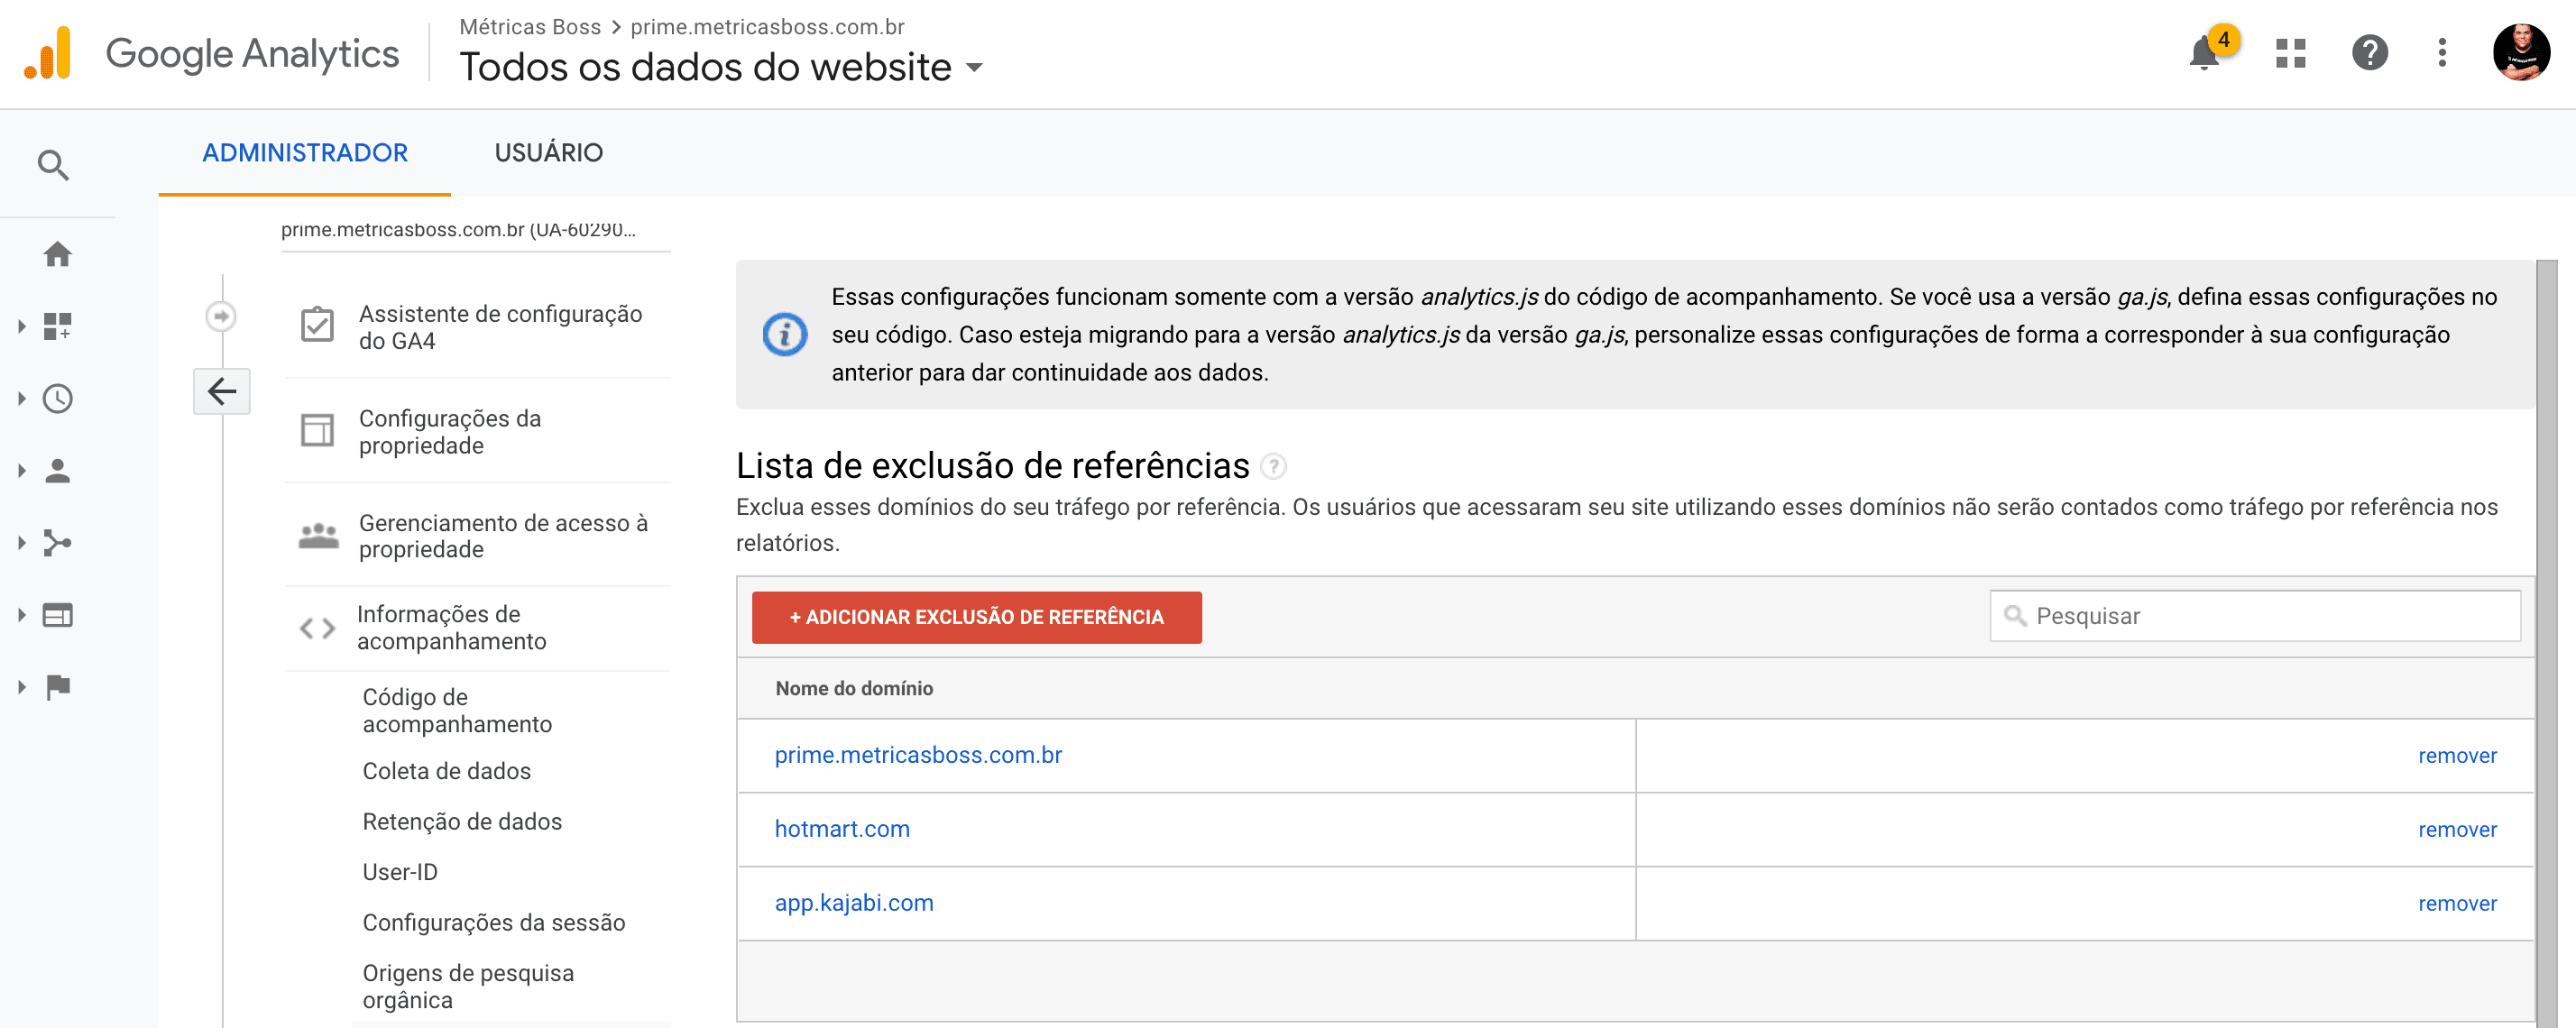Viewport: 2576px width, 1028px height.
Task: Expand the Acquisition sidebar section chevron
Action: (22, 542)
